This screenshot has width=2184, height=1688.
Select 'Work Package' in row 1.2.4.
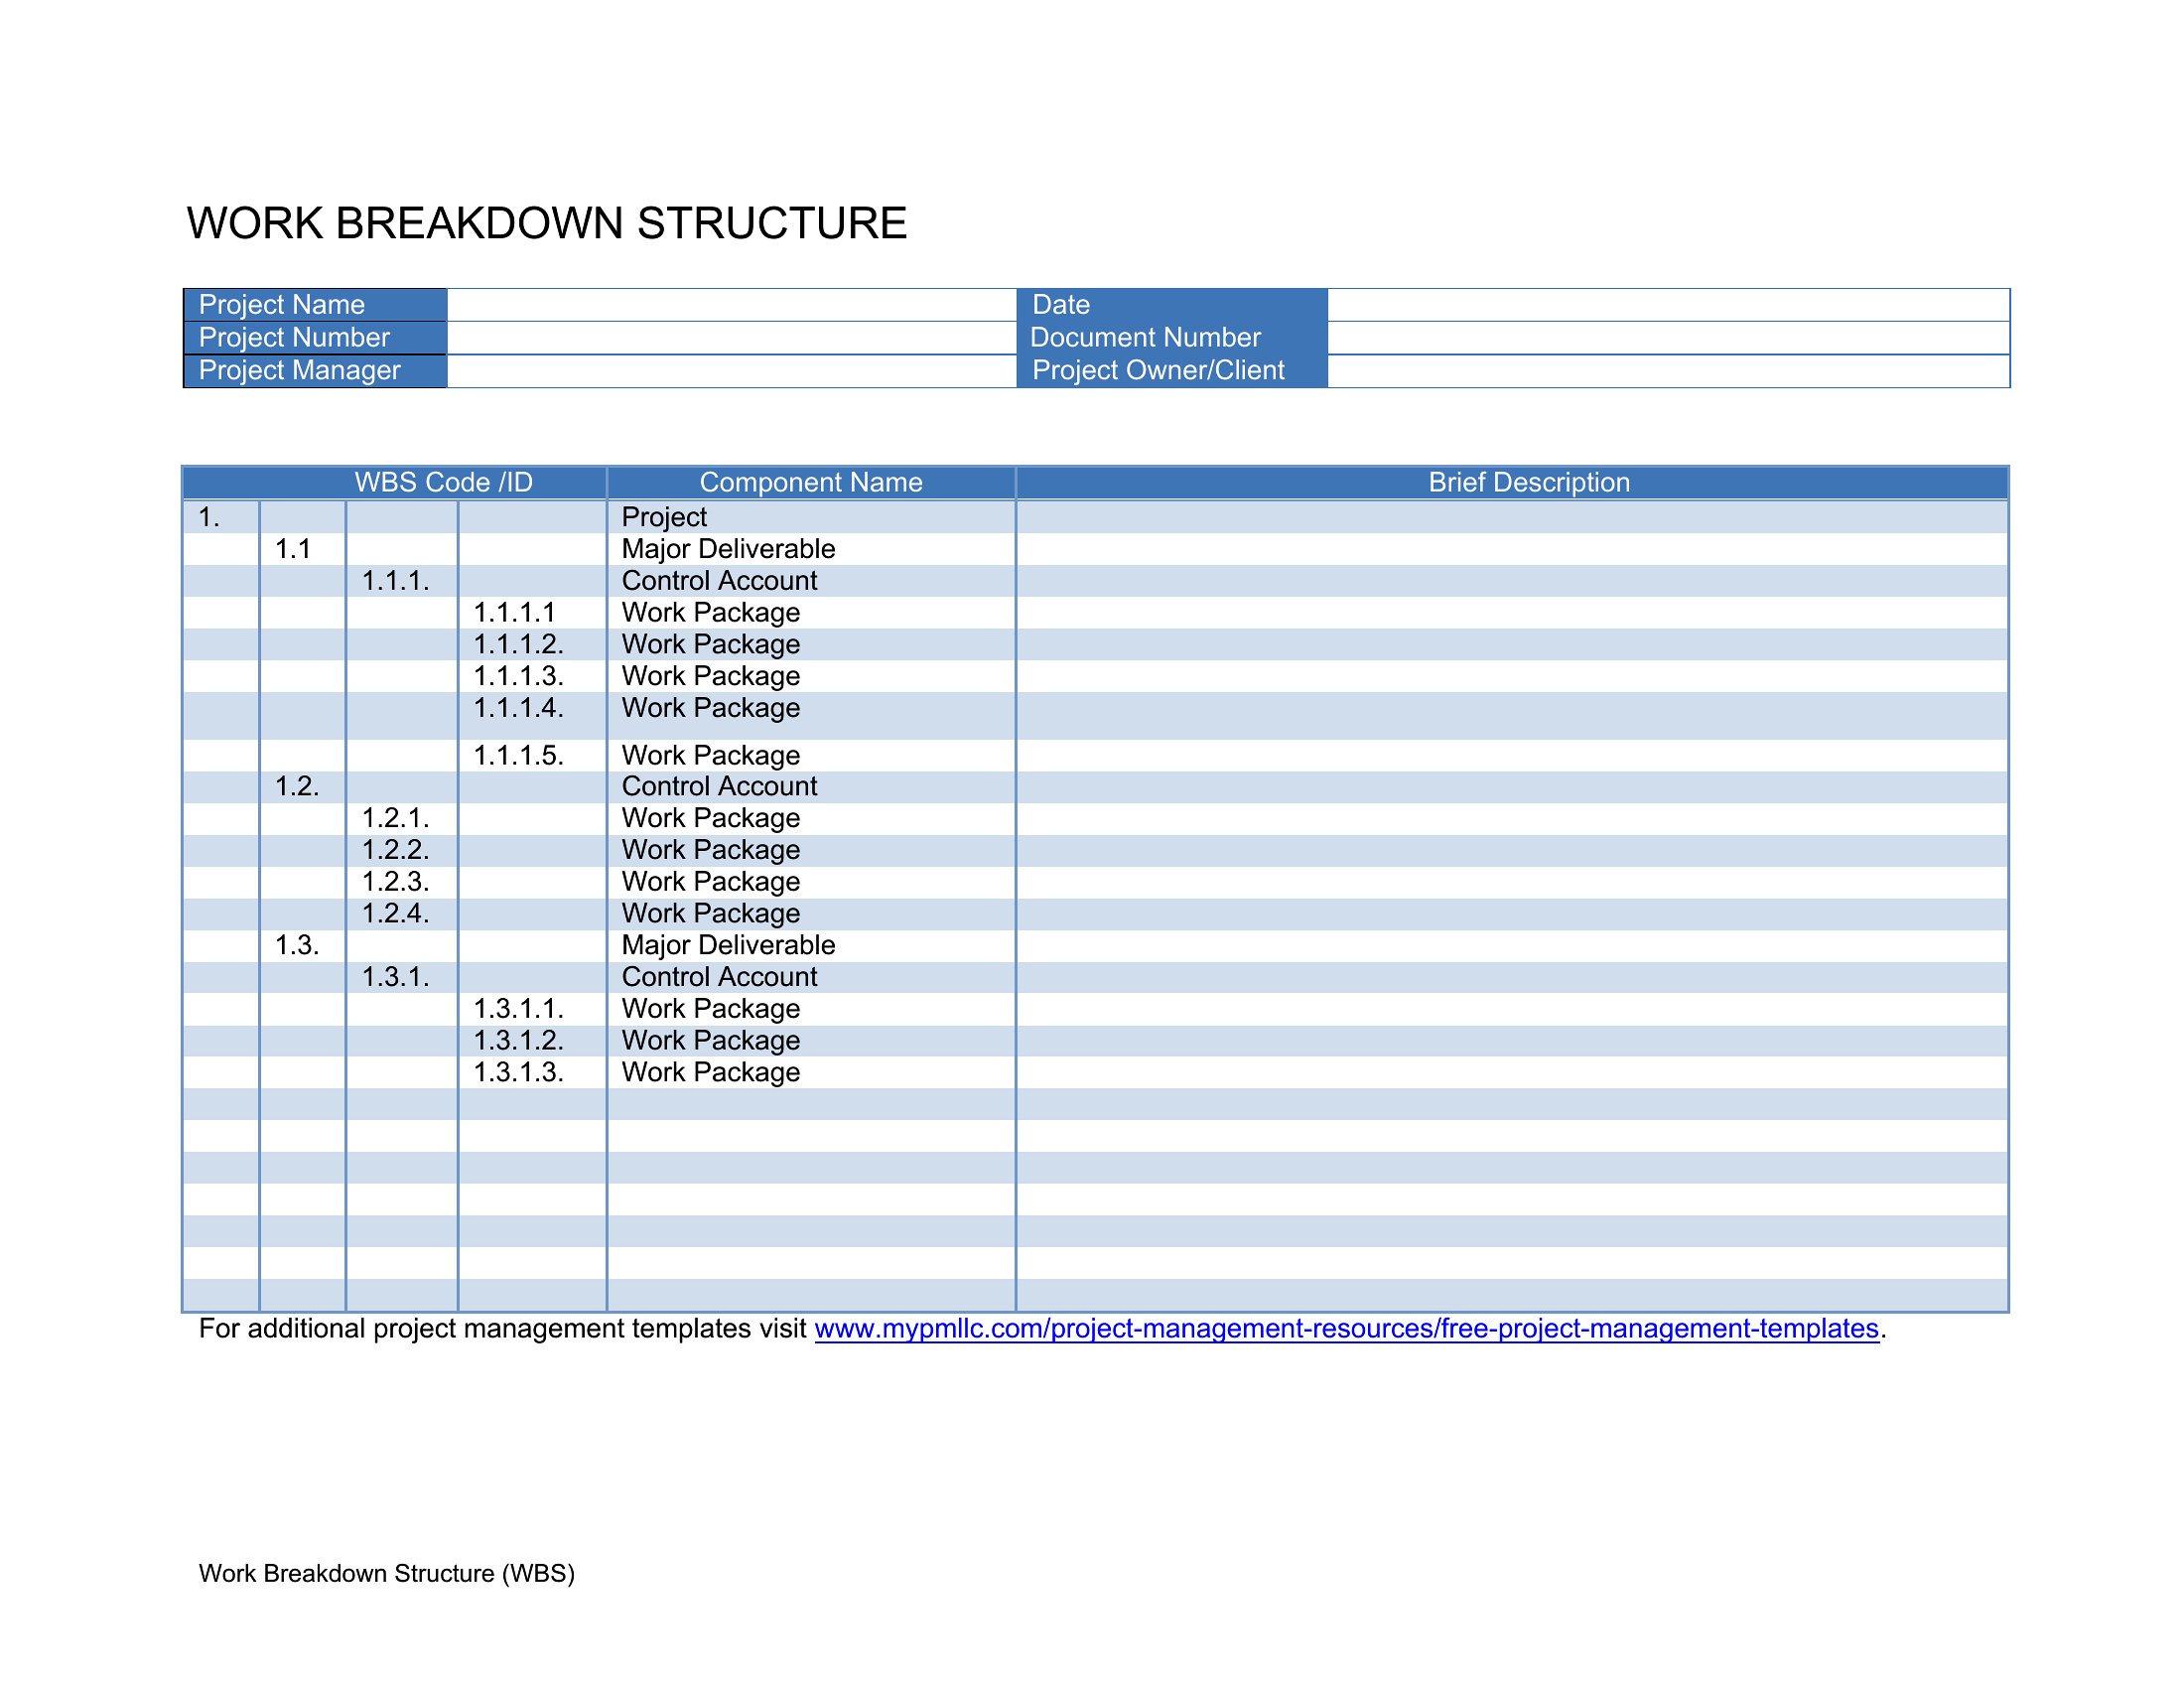coord(811,915)
